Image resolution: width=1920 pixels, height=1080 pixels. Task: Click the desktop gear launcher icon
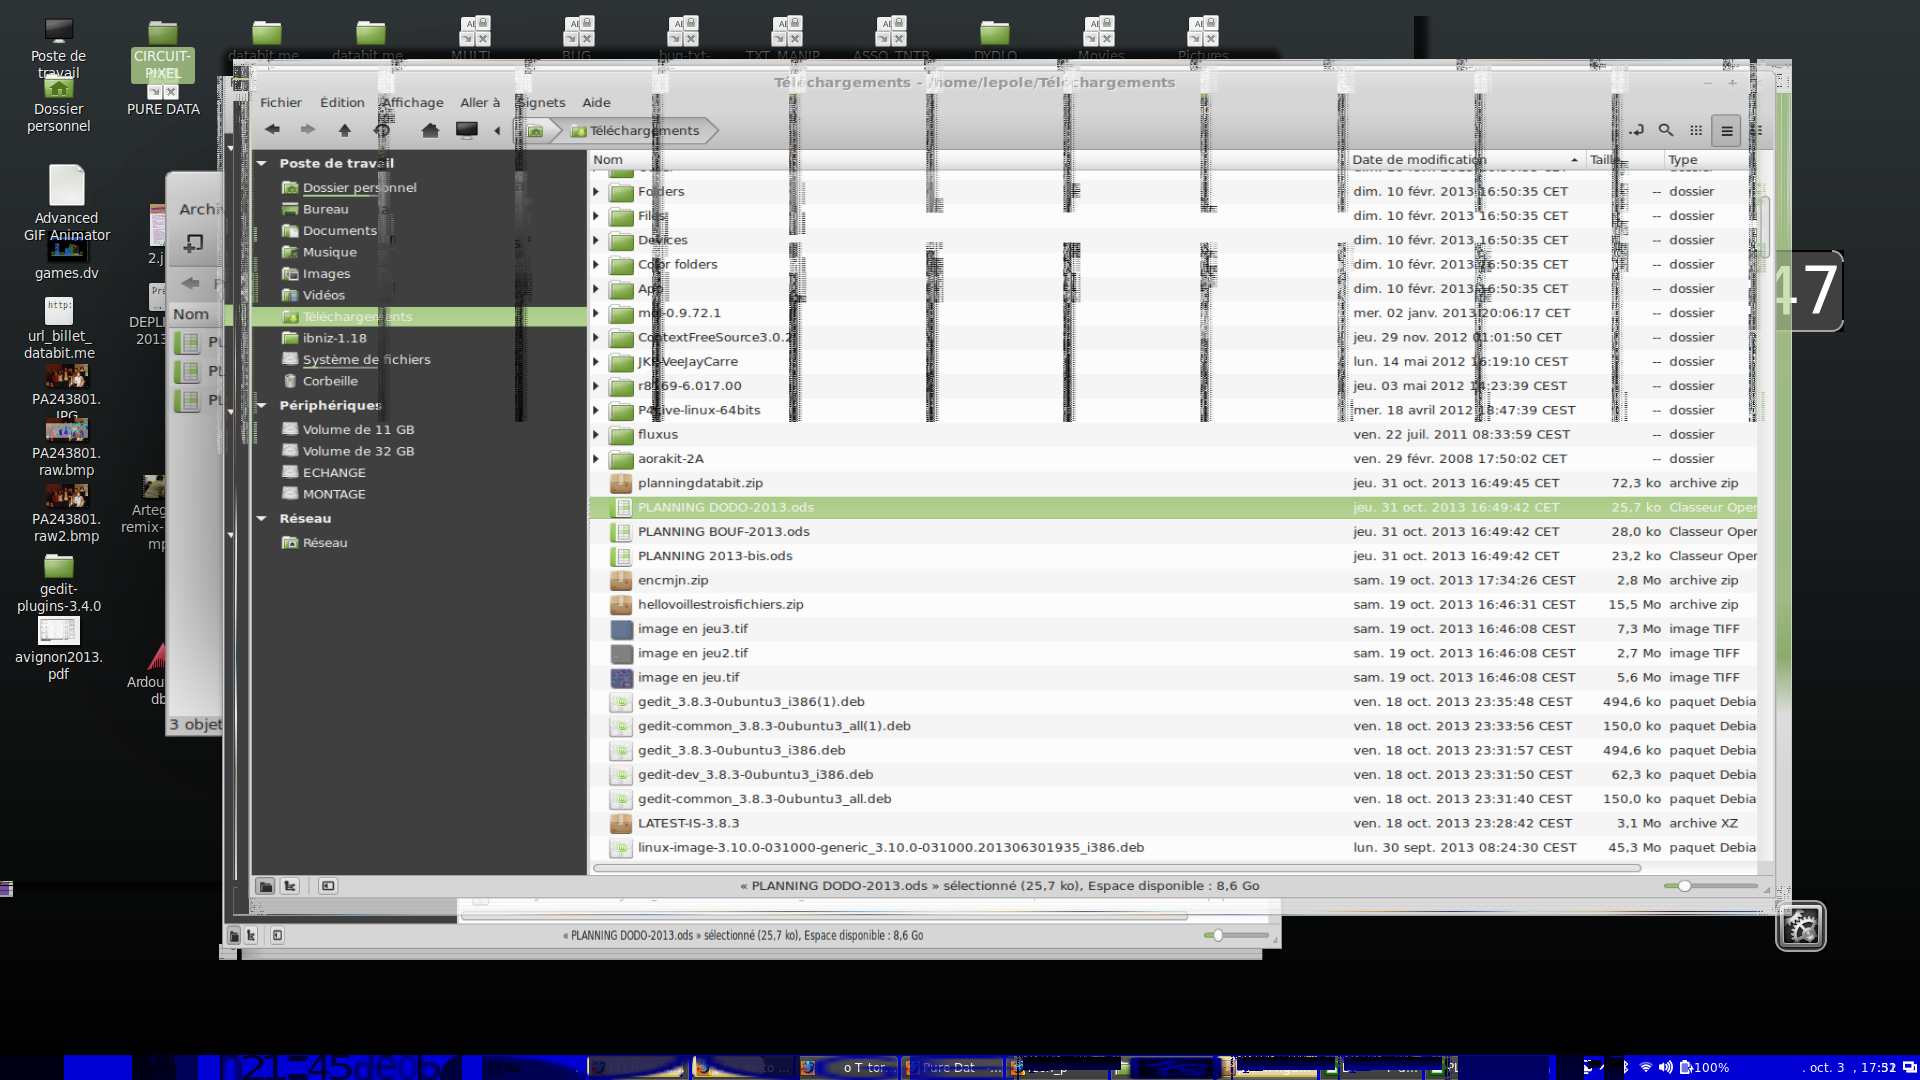coord(1800,927)
